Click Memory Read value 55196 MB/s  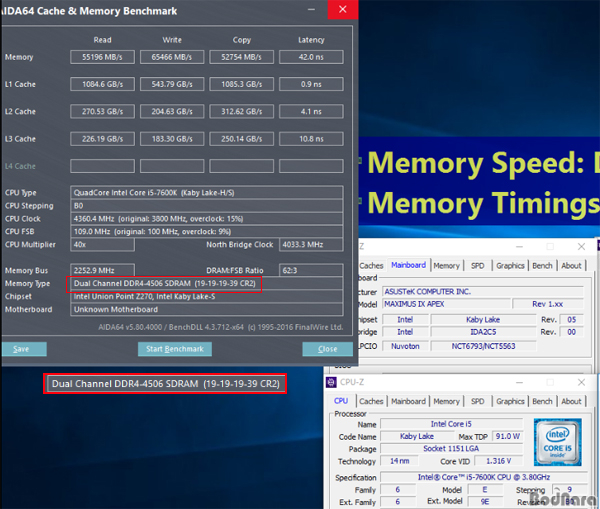(102, 57)
